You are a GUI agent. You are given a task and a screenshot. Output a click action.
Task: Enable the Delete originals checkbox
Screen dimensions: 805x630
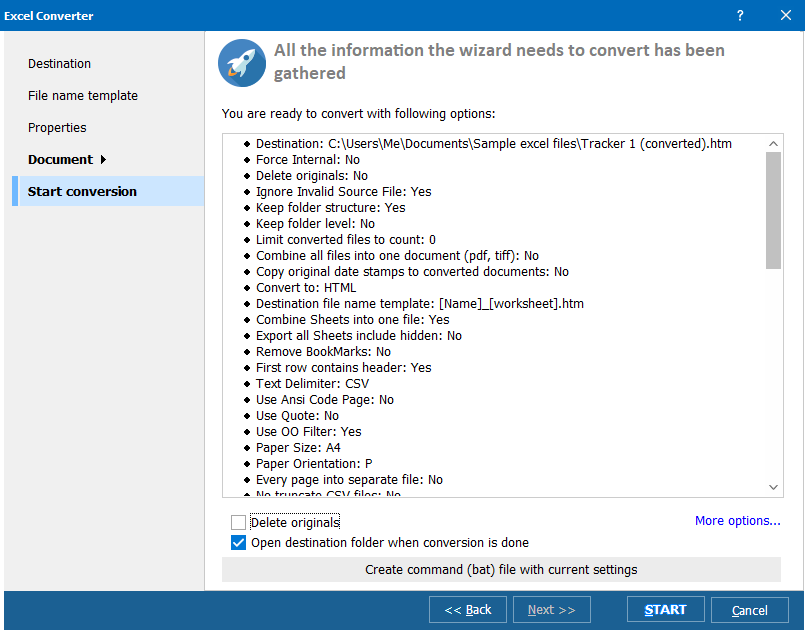(x=238, y=522)
